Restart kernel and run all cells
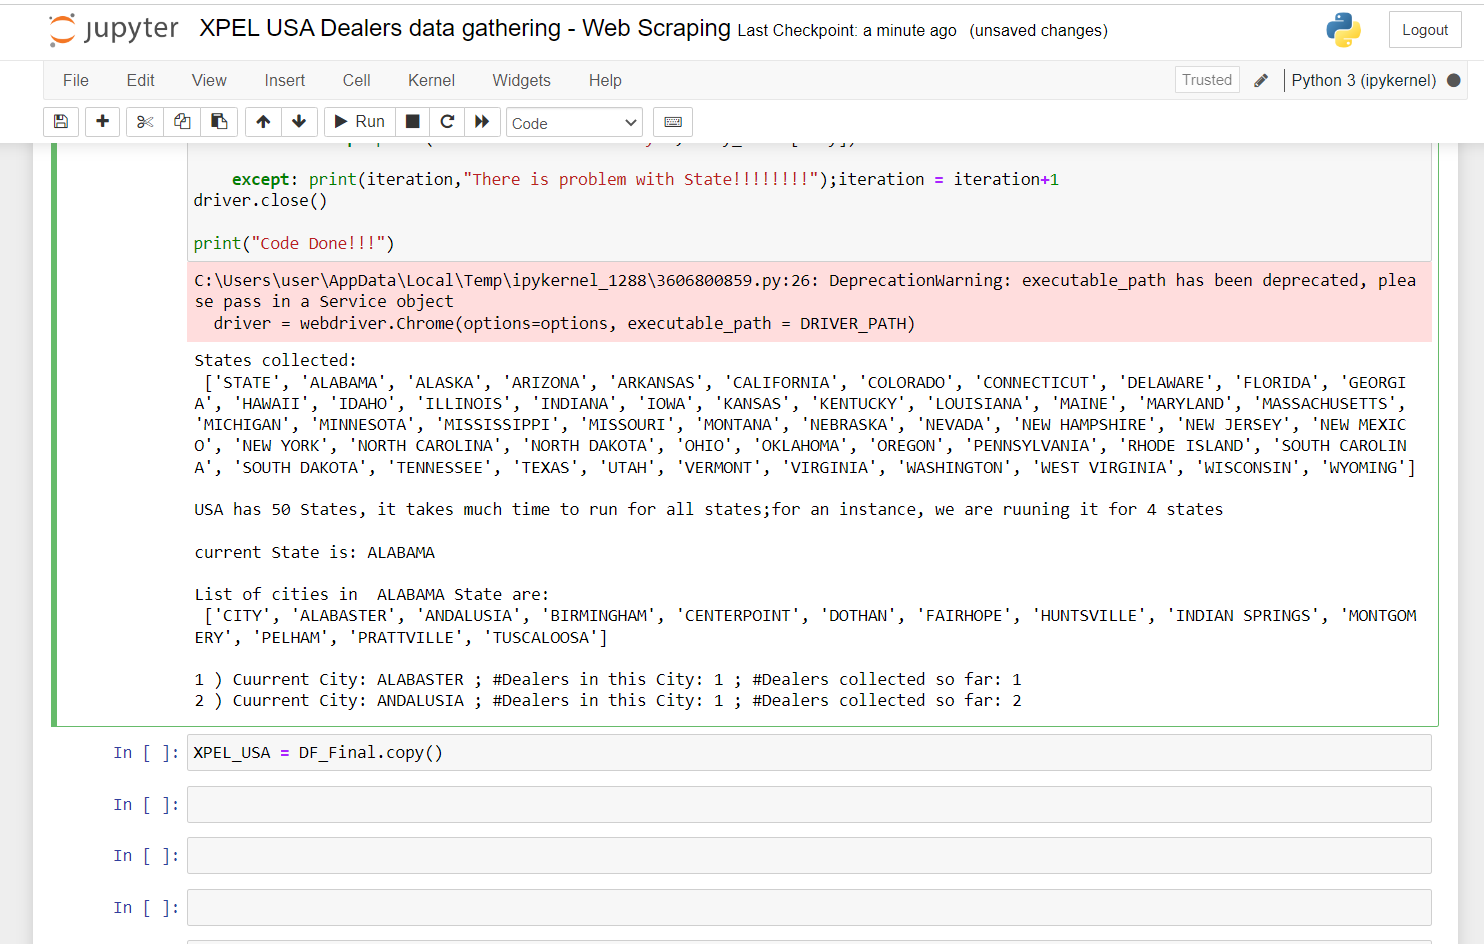 click(482, 122)
